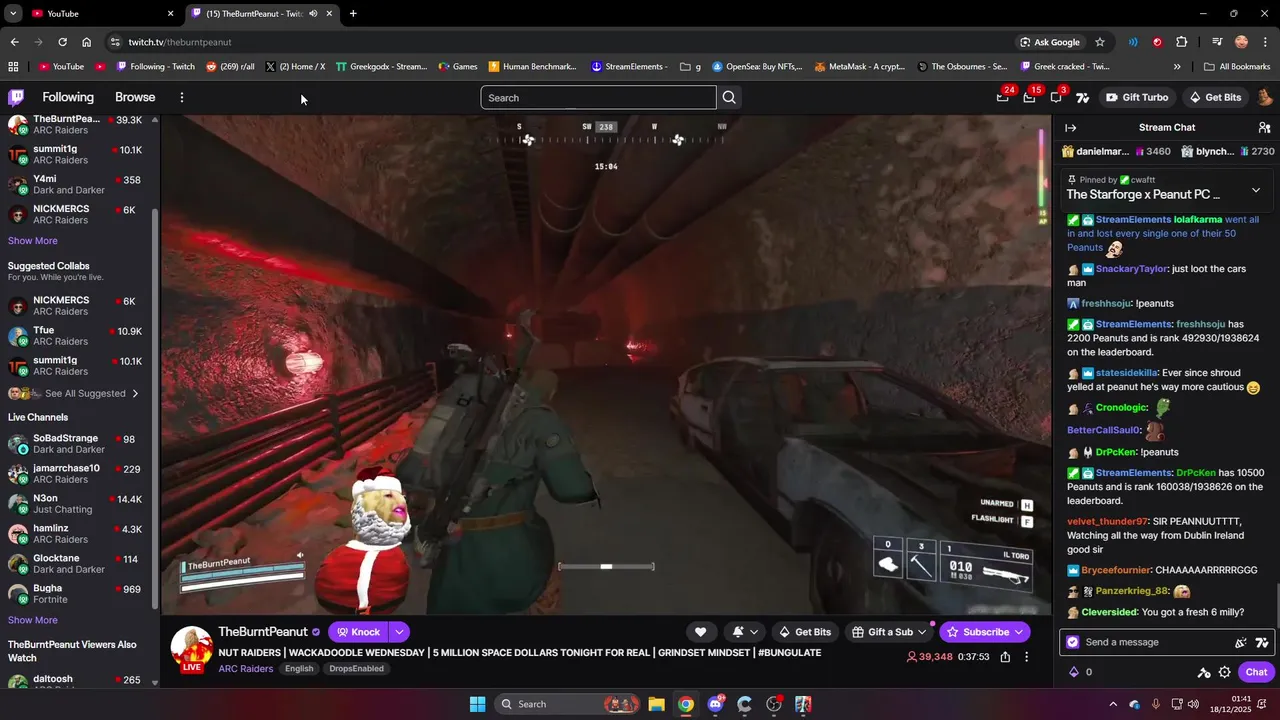Viewport: 1280px width, 720px height.
Task: Click Get Bits in top bar
Action: [1215, 97]
